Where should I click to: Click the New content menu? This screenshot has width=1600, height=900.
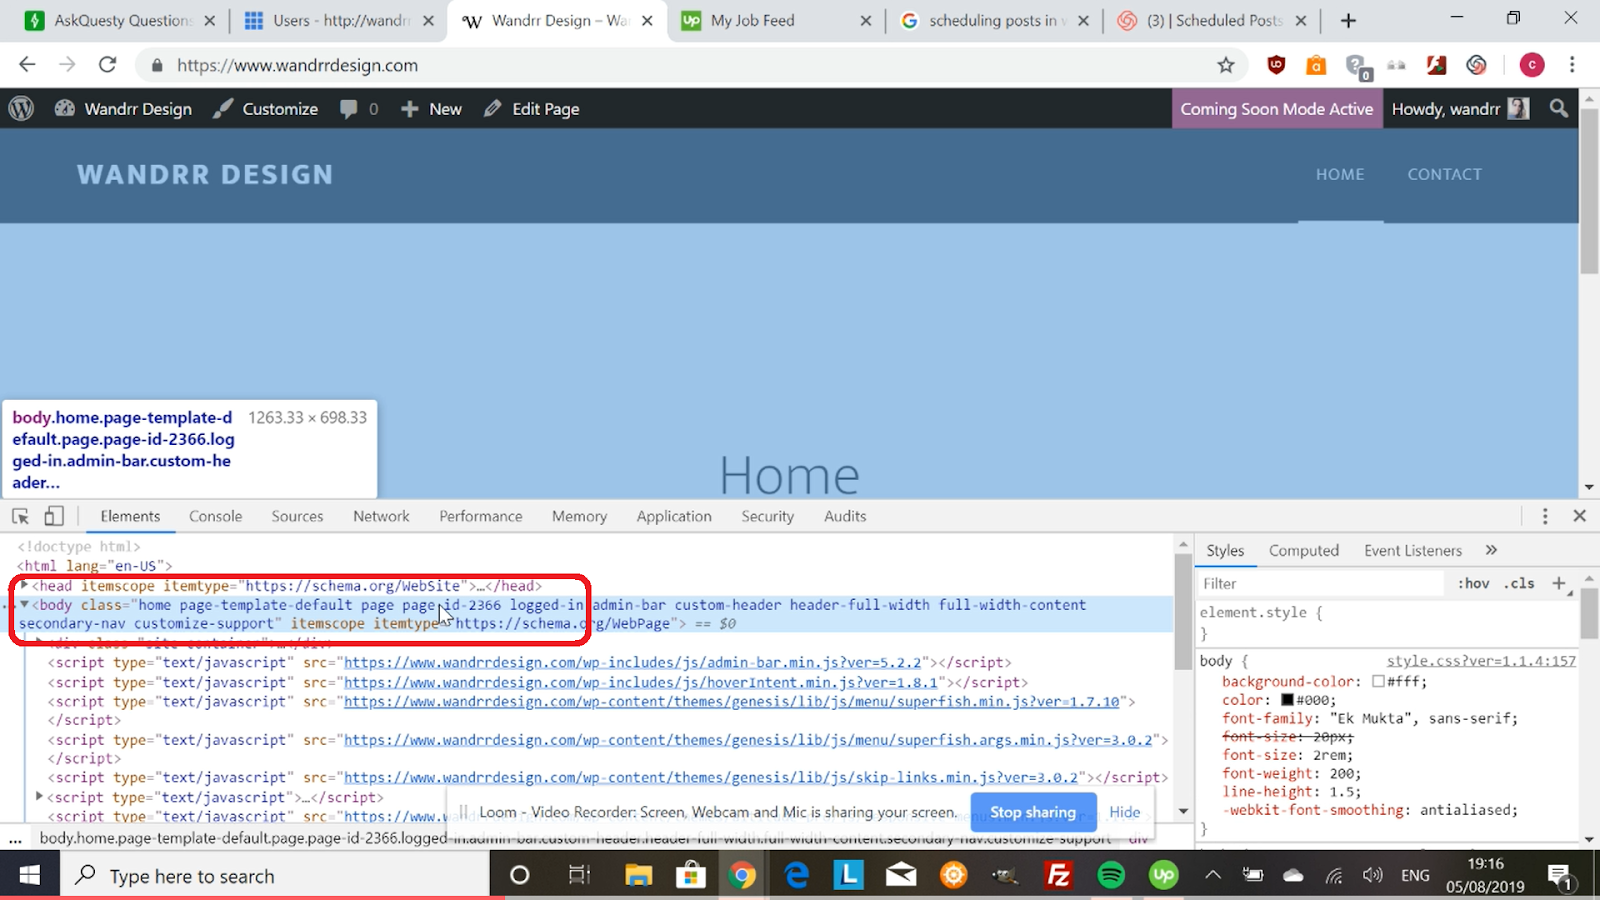(431, 109)
